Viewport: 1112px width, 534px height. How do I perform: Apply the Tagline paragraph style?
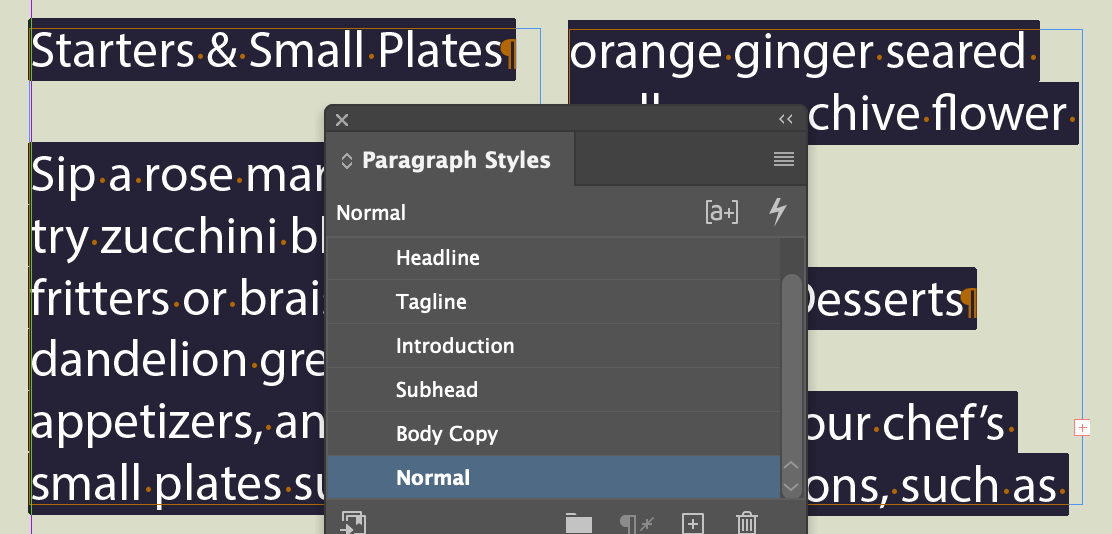pos(553,301)
